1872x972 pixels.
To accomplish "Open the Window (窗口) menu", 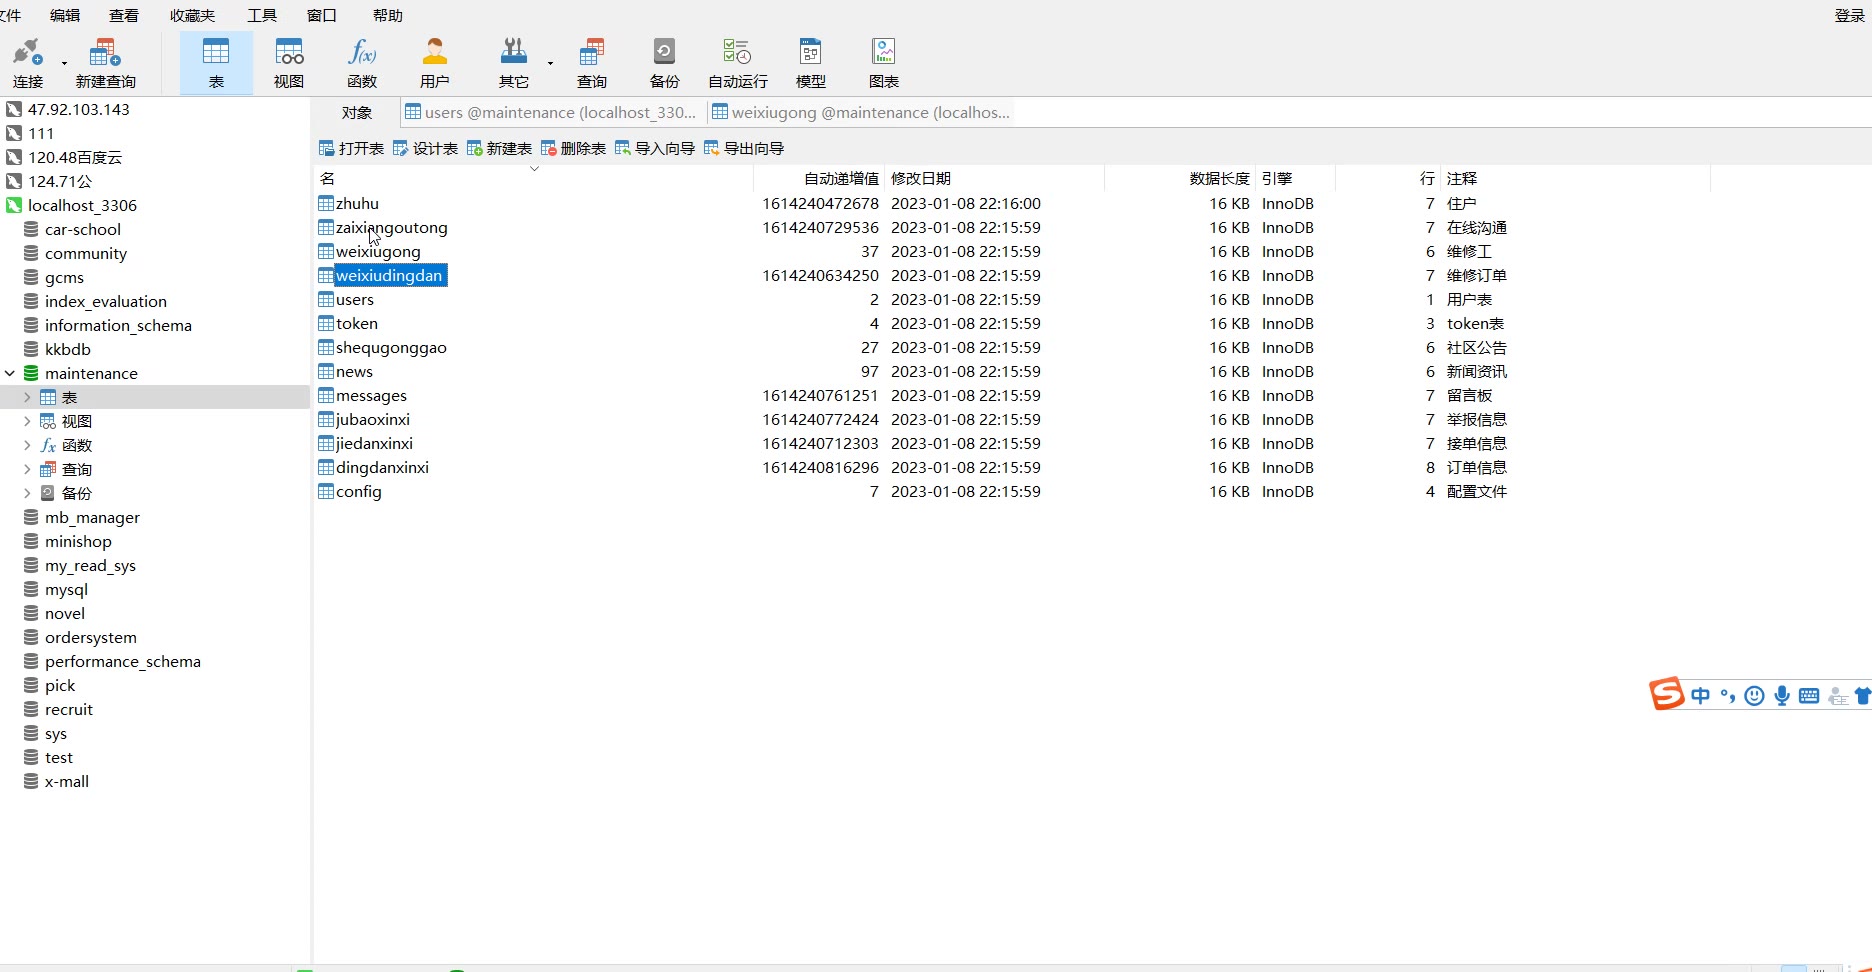I will (322, 15).
